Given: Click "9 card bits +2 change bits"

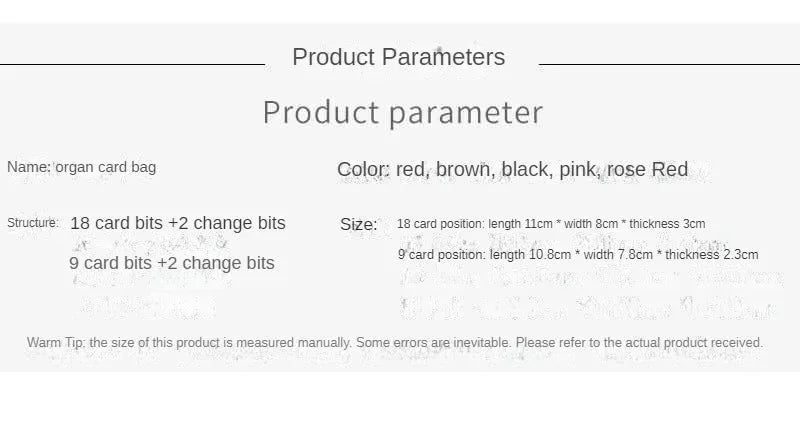Looking at the screenshot, I should tap(171, 263).
